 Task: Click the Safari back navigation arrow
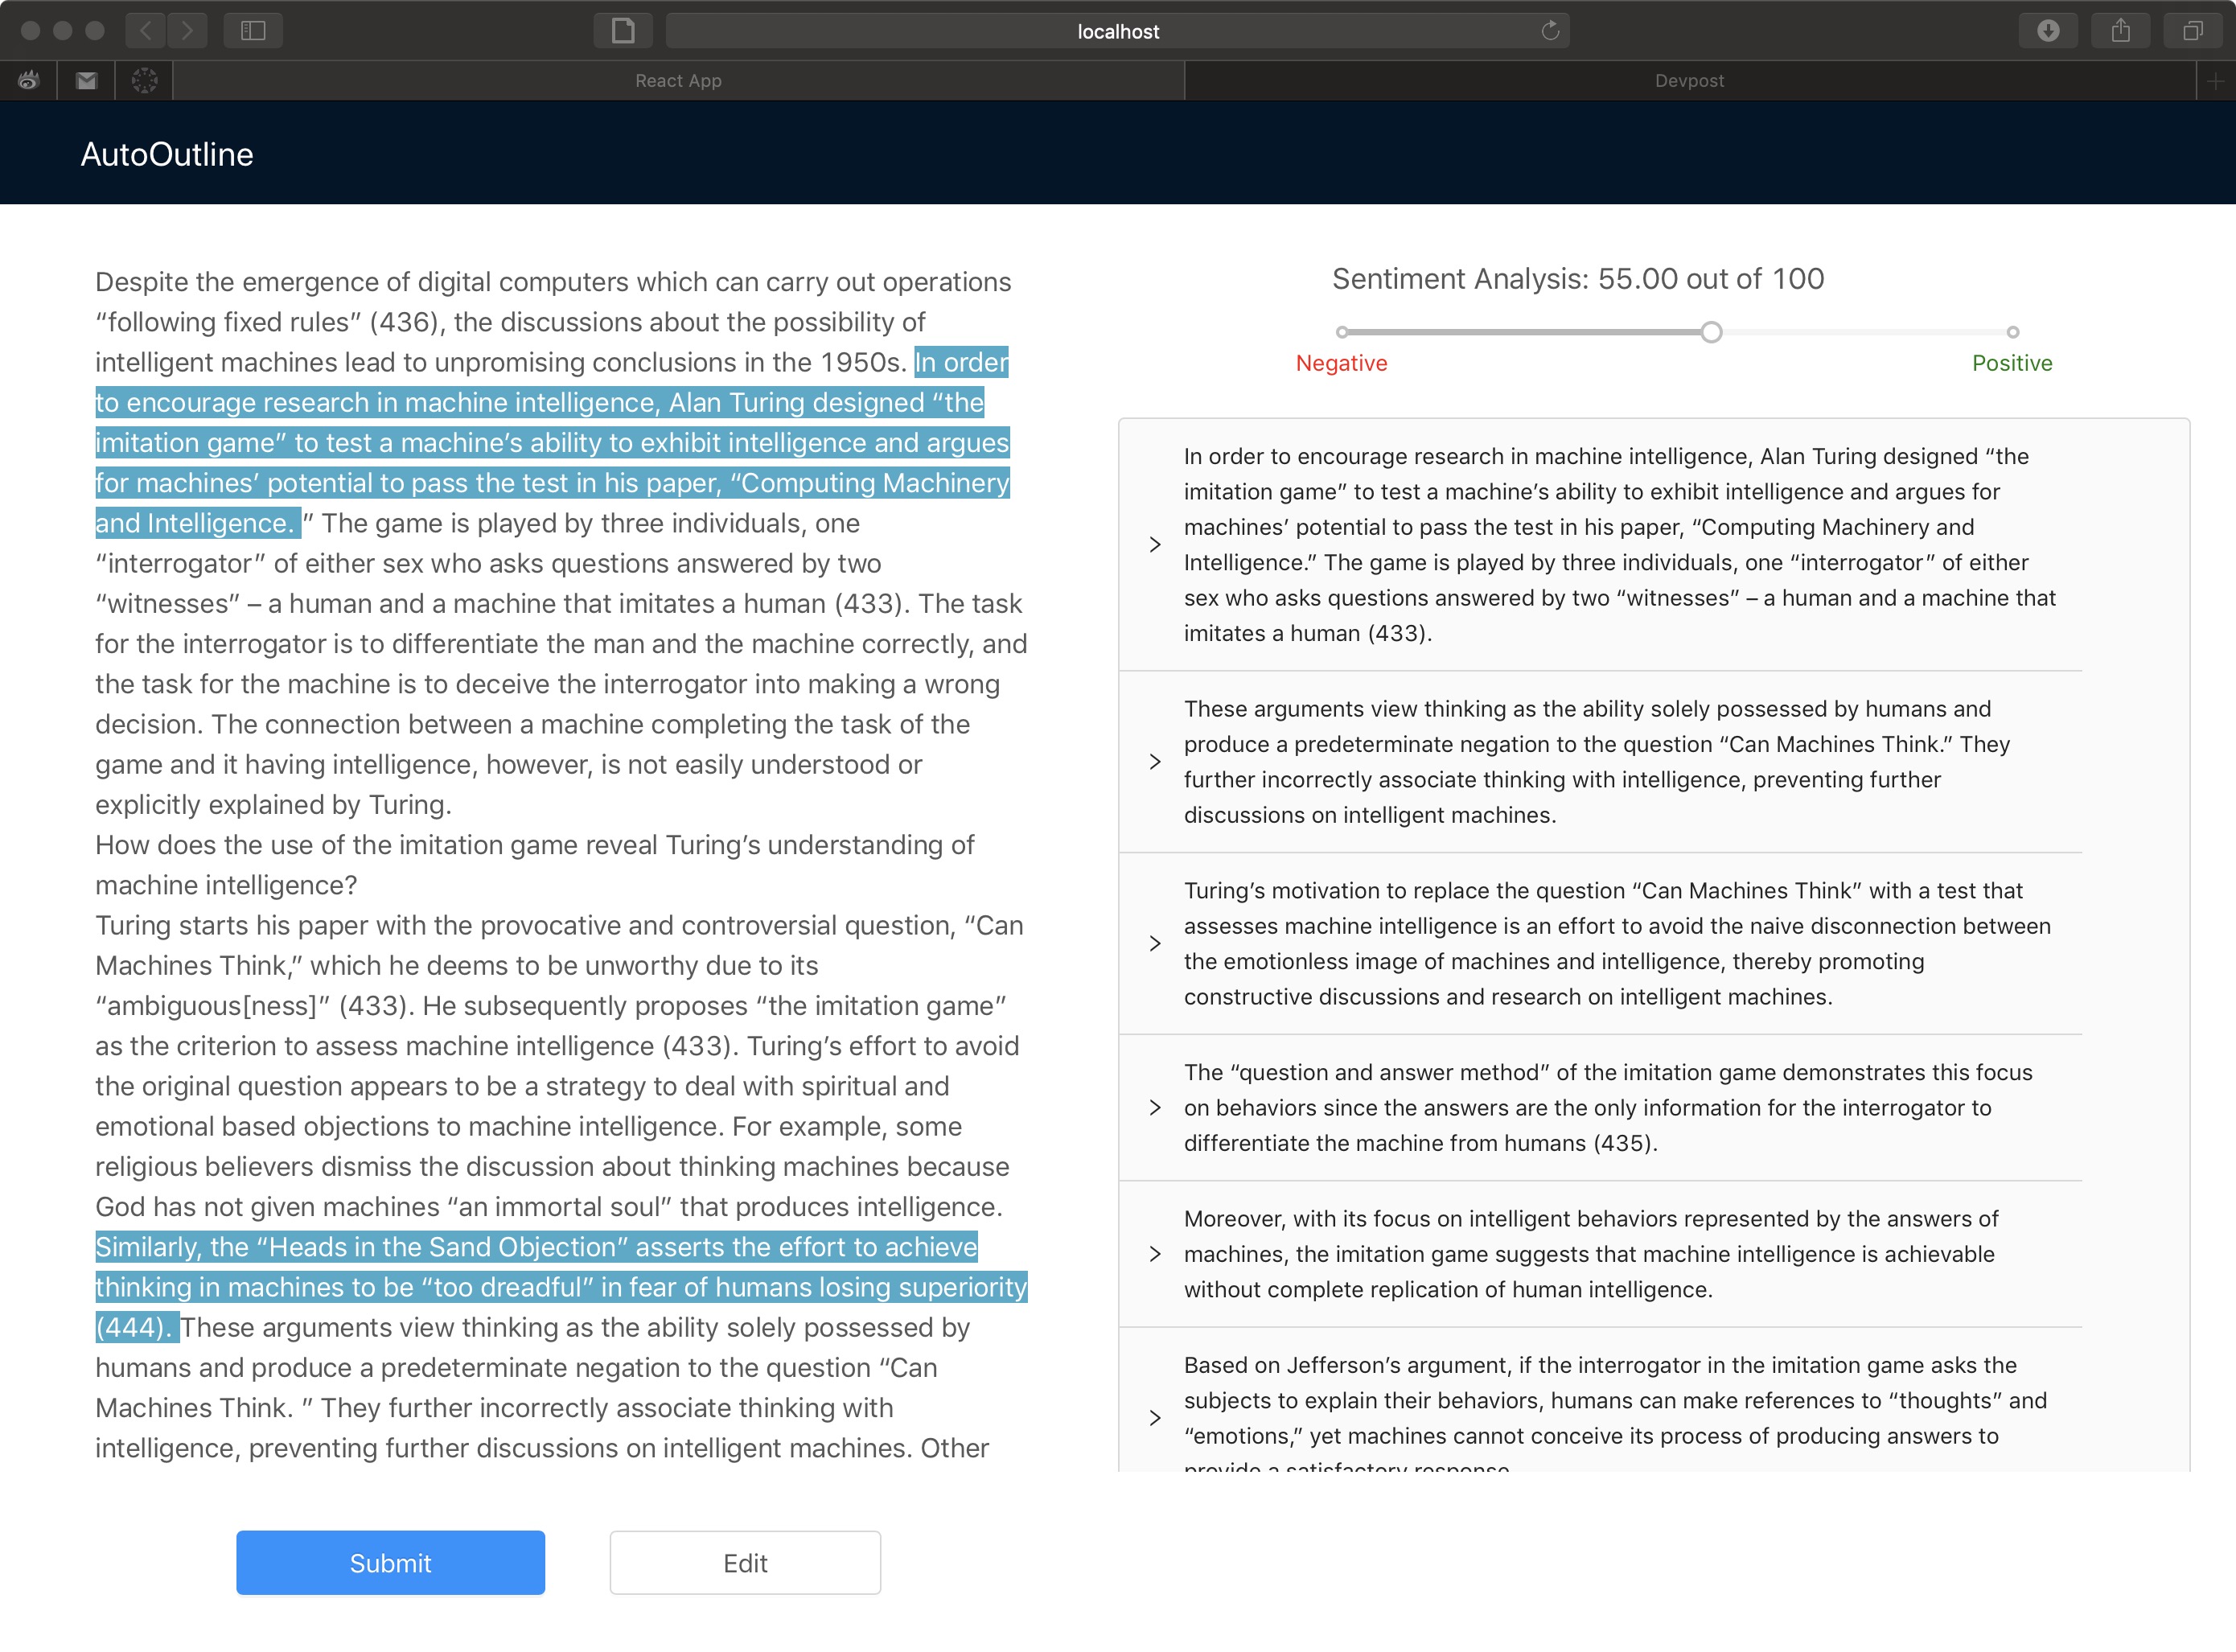coord(146,31)
